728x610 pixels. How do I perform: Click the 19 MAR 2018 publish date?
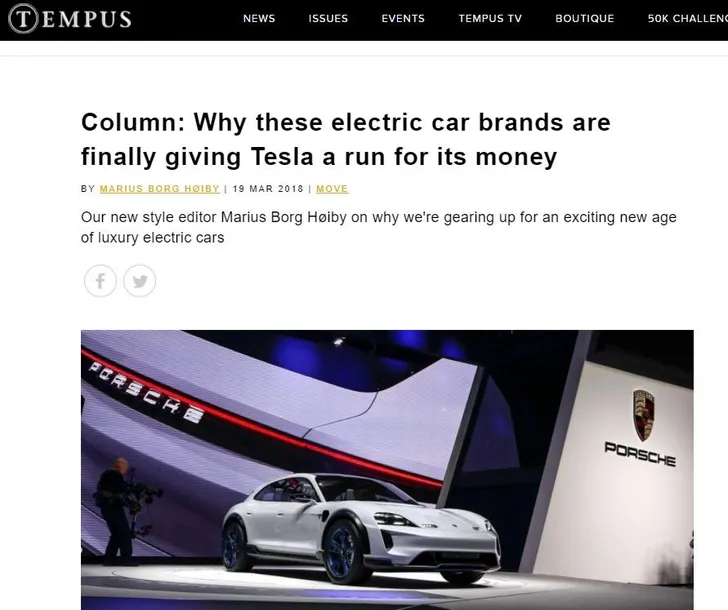(x=268, y=189)
